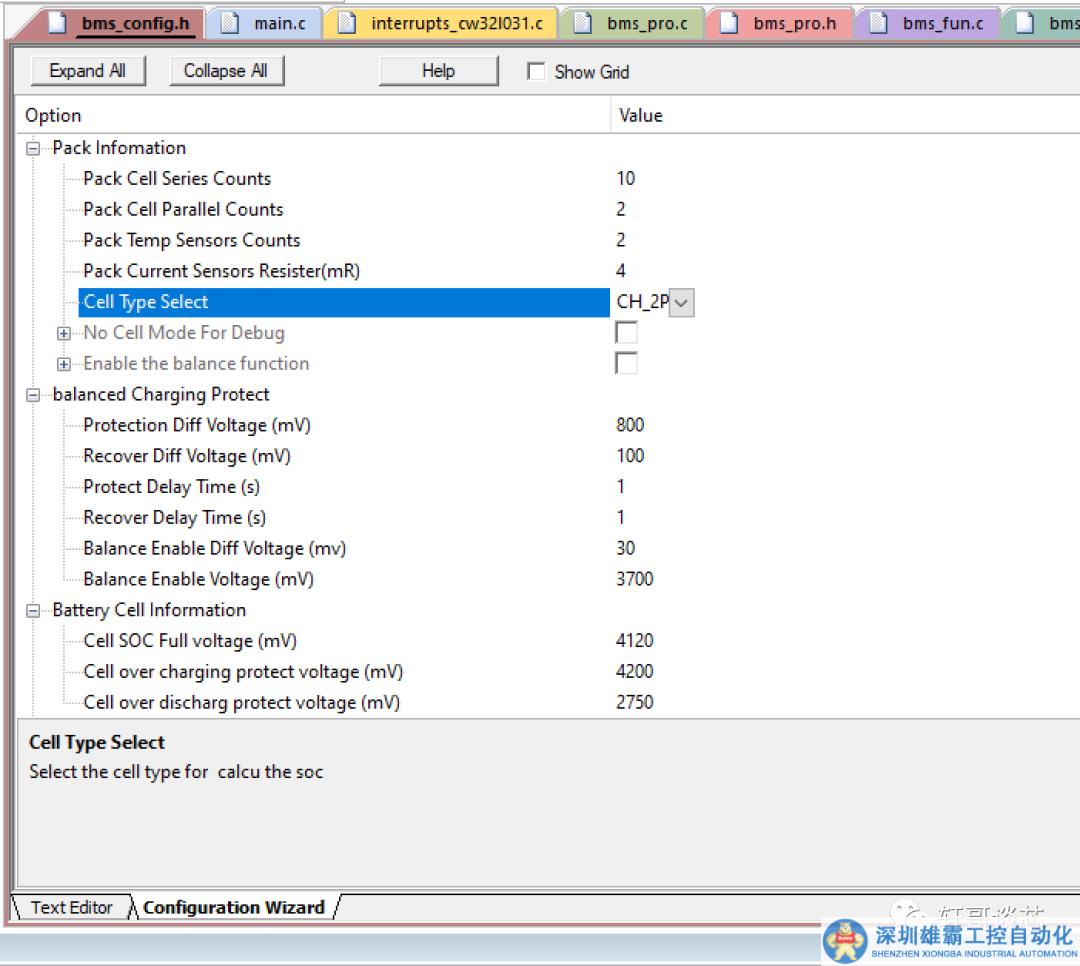The height and width of the screenshot is (966, 1080).
Task: Select the Configuration Wizard tab
Action: point(234,908)
